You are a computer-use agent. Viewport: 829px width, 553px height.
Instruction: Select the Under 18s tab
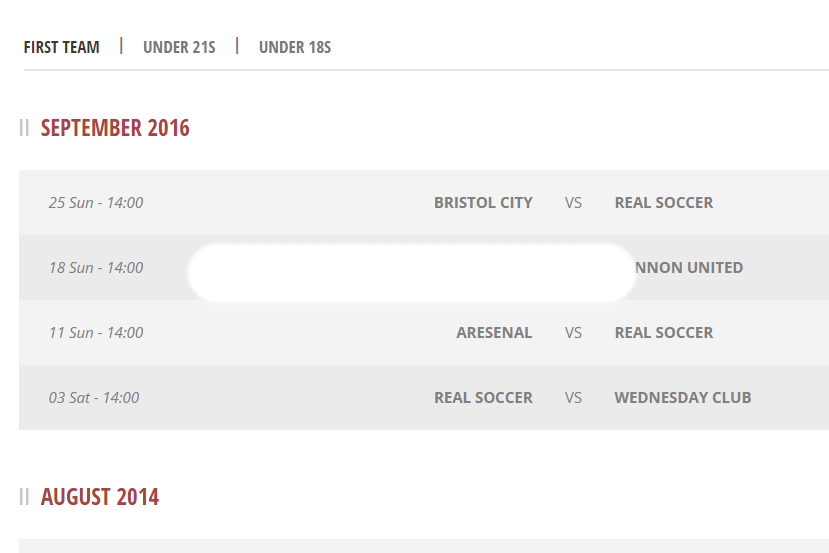295,47
